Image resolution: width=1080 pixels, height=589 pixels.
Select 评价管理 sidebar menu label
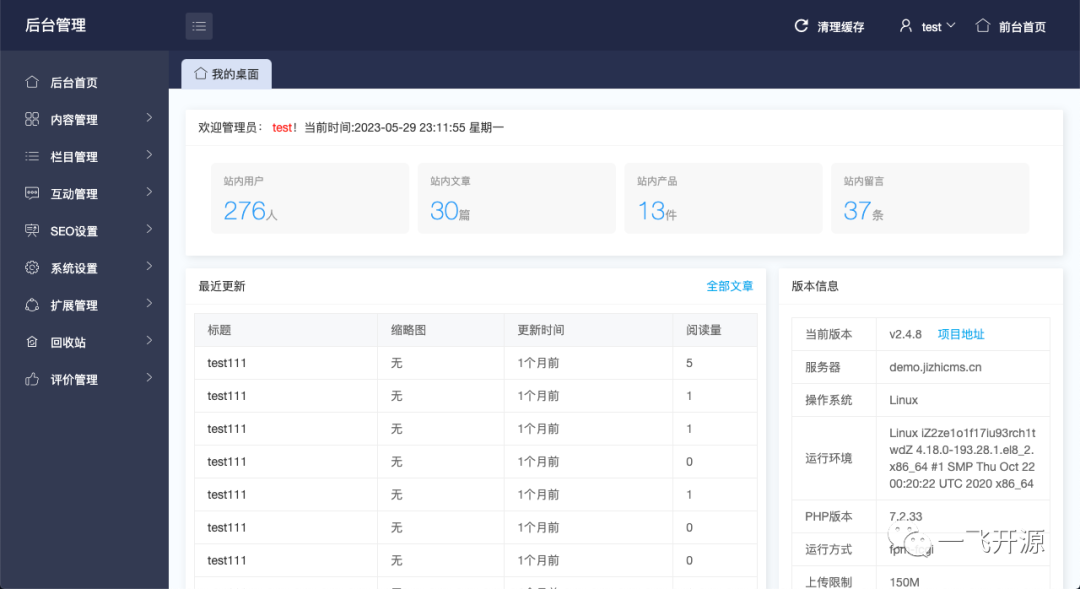[x=74, y=380]
